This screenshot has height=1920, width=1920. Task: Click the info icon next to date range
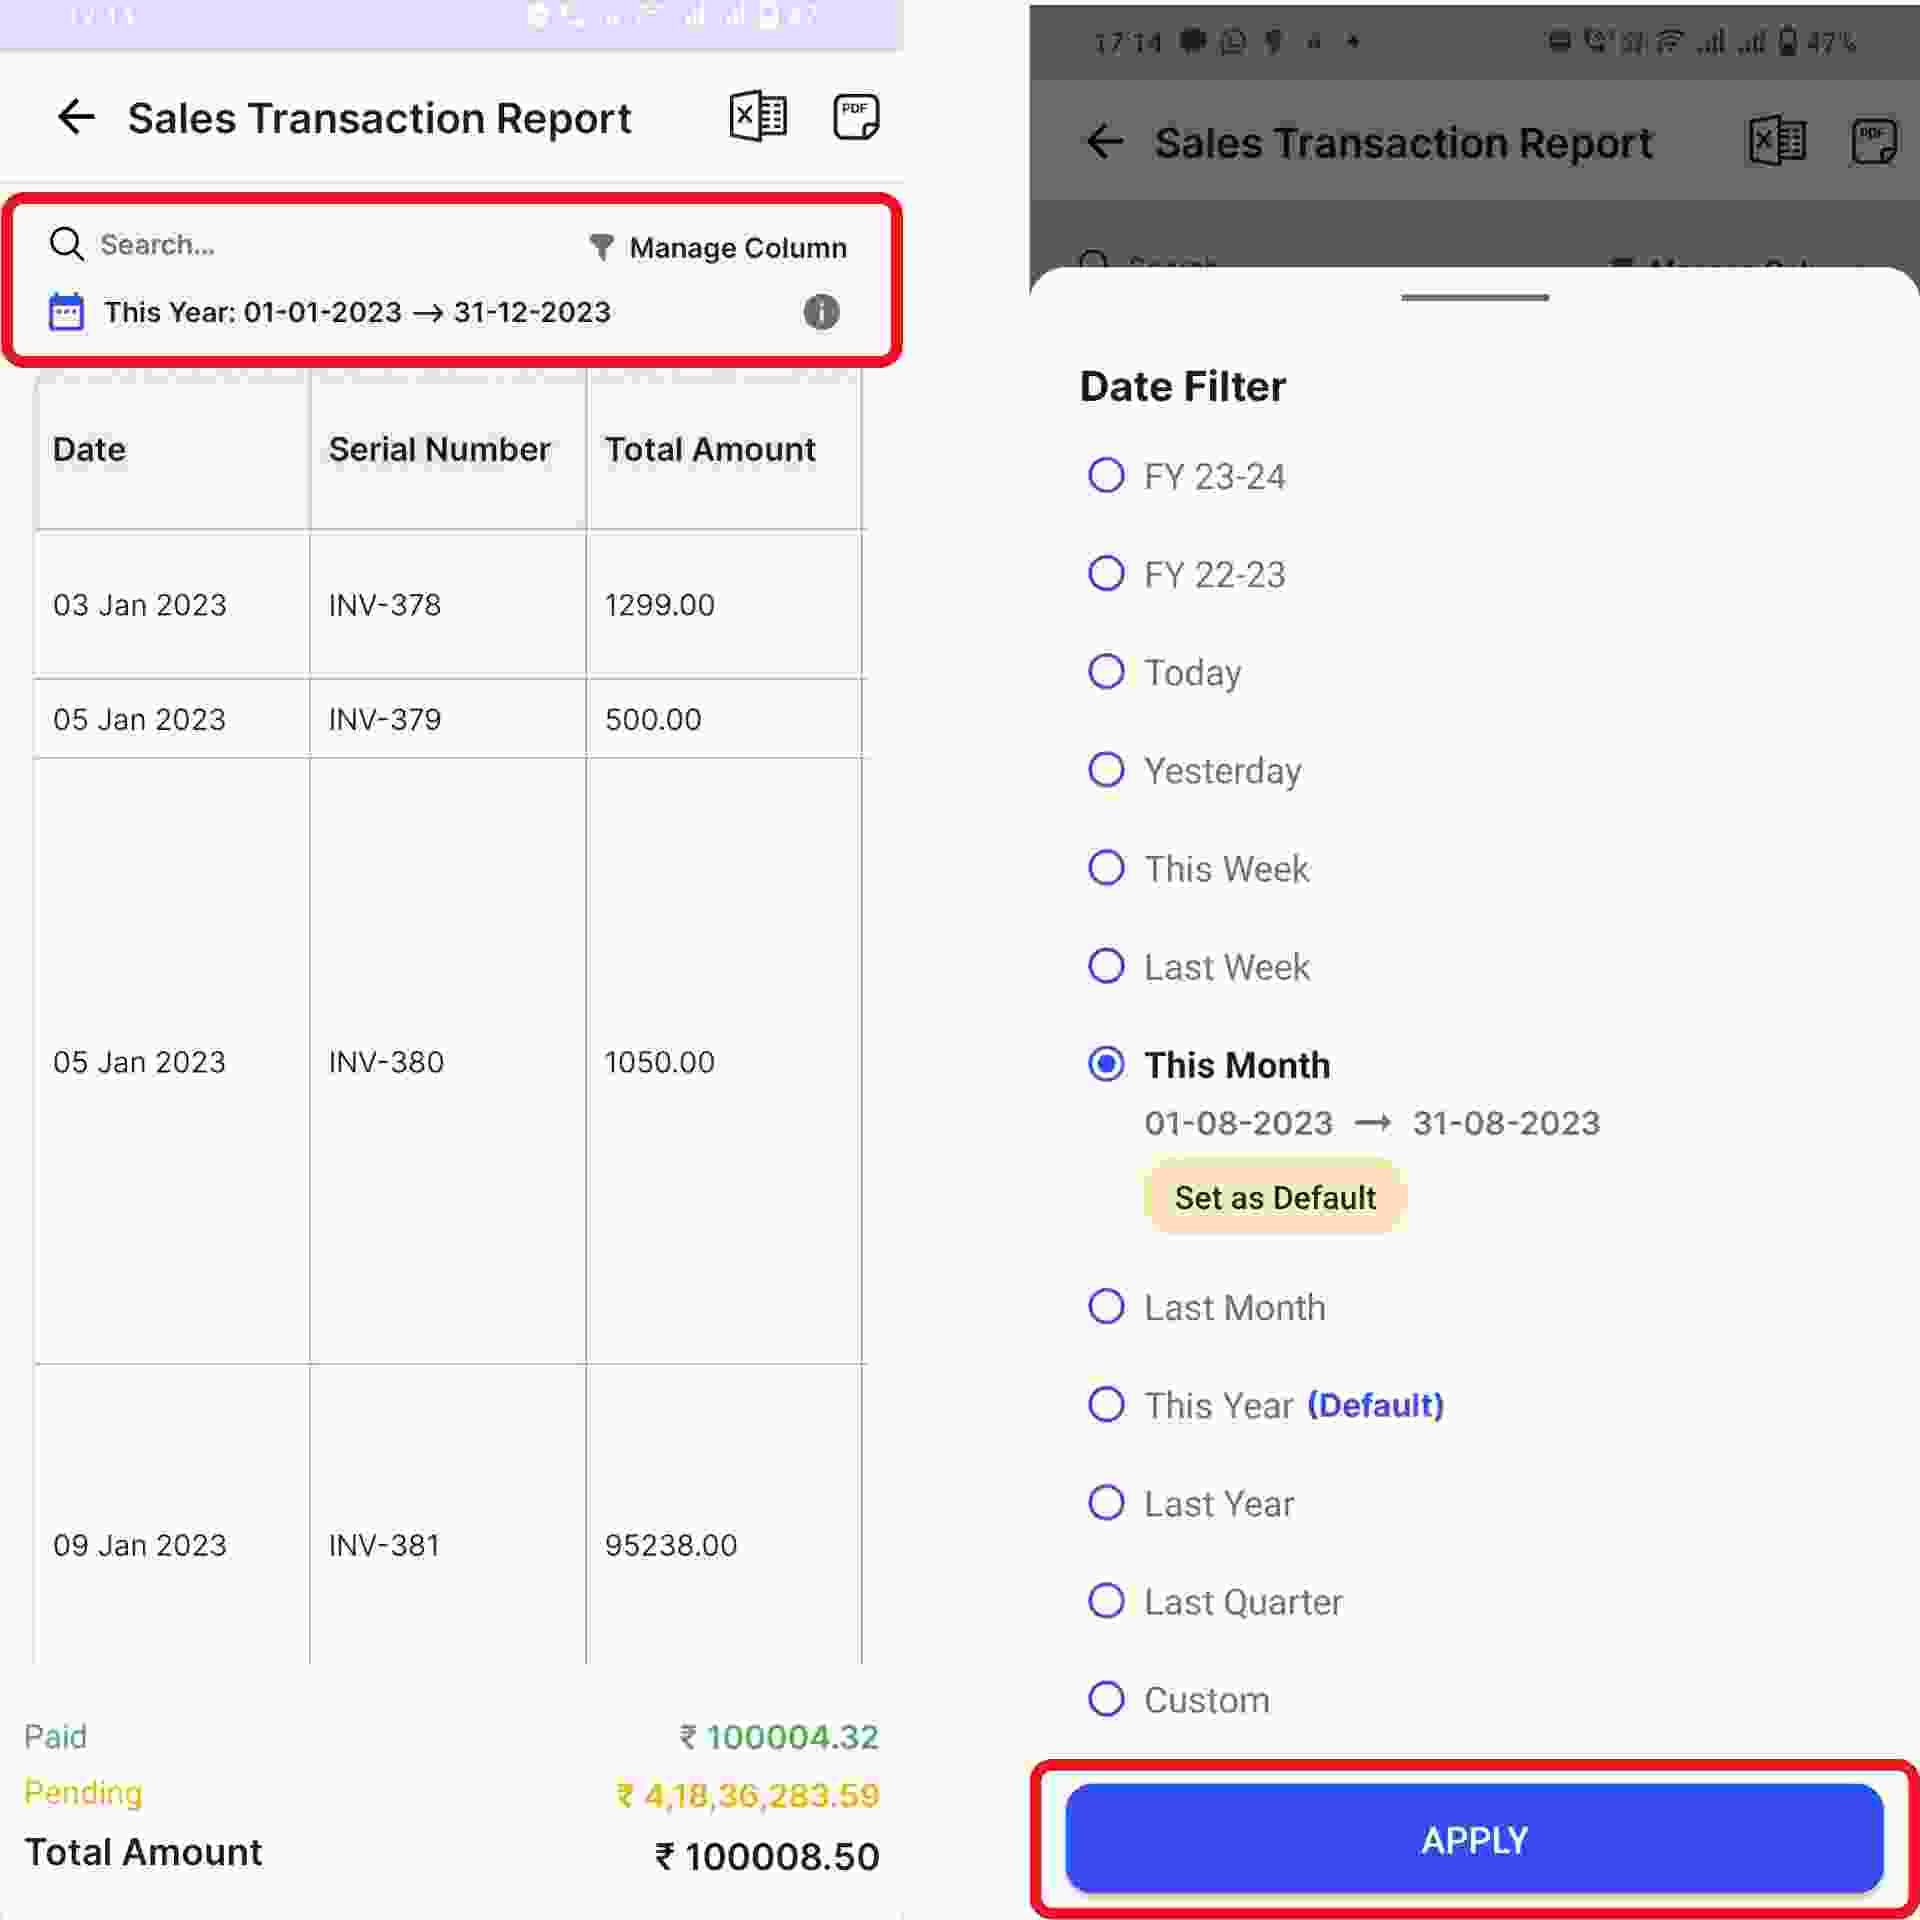821,313
